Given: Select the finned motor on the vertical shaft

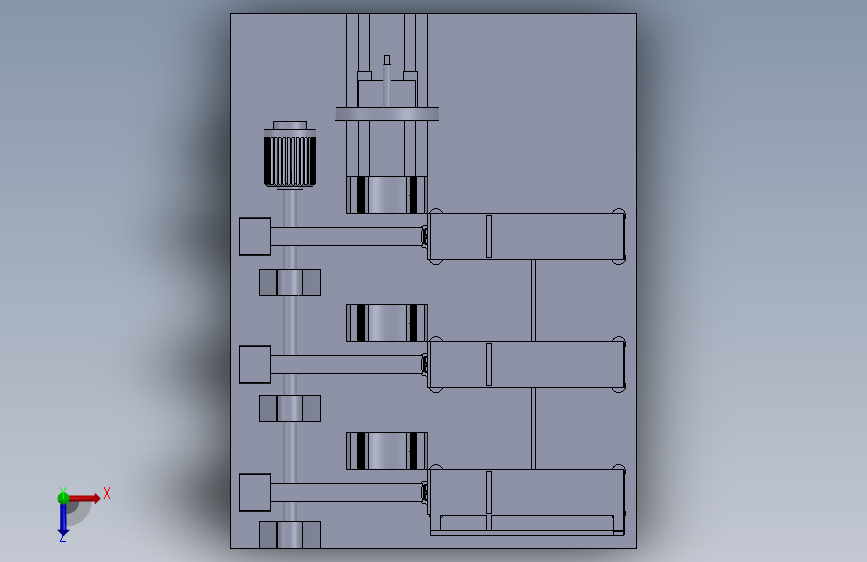Looking at the screenshot, I should click(x=290, y=161).
